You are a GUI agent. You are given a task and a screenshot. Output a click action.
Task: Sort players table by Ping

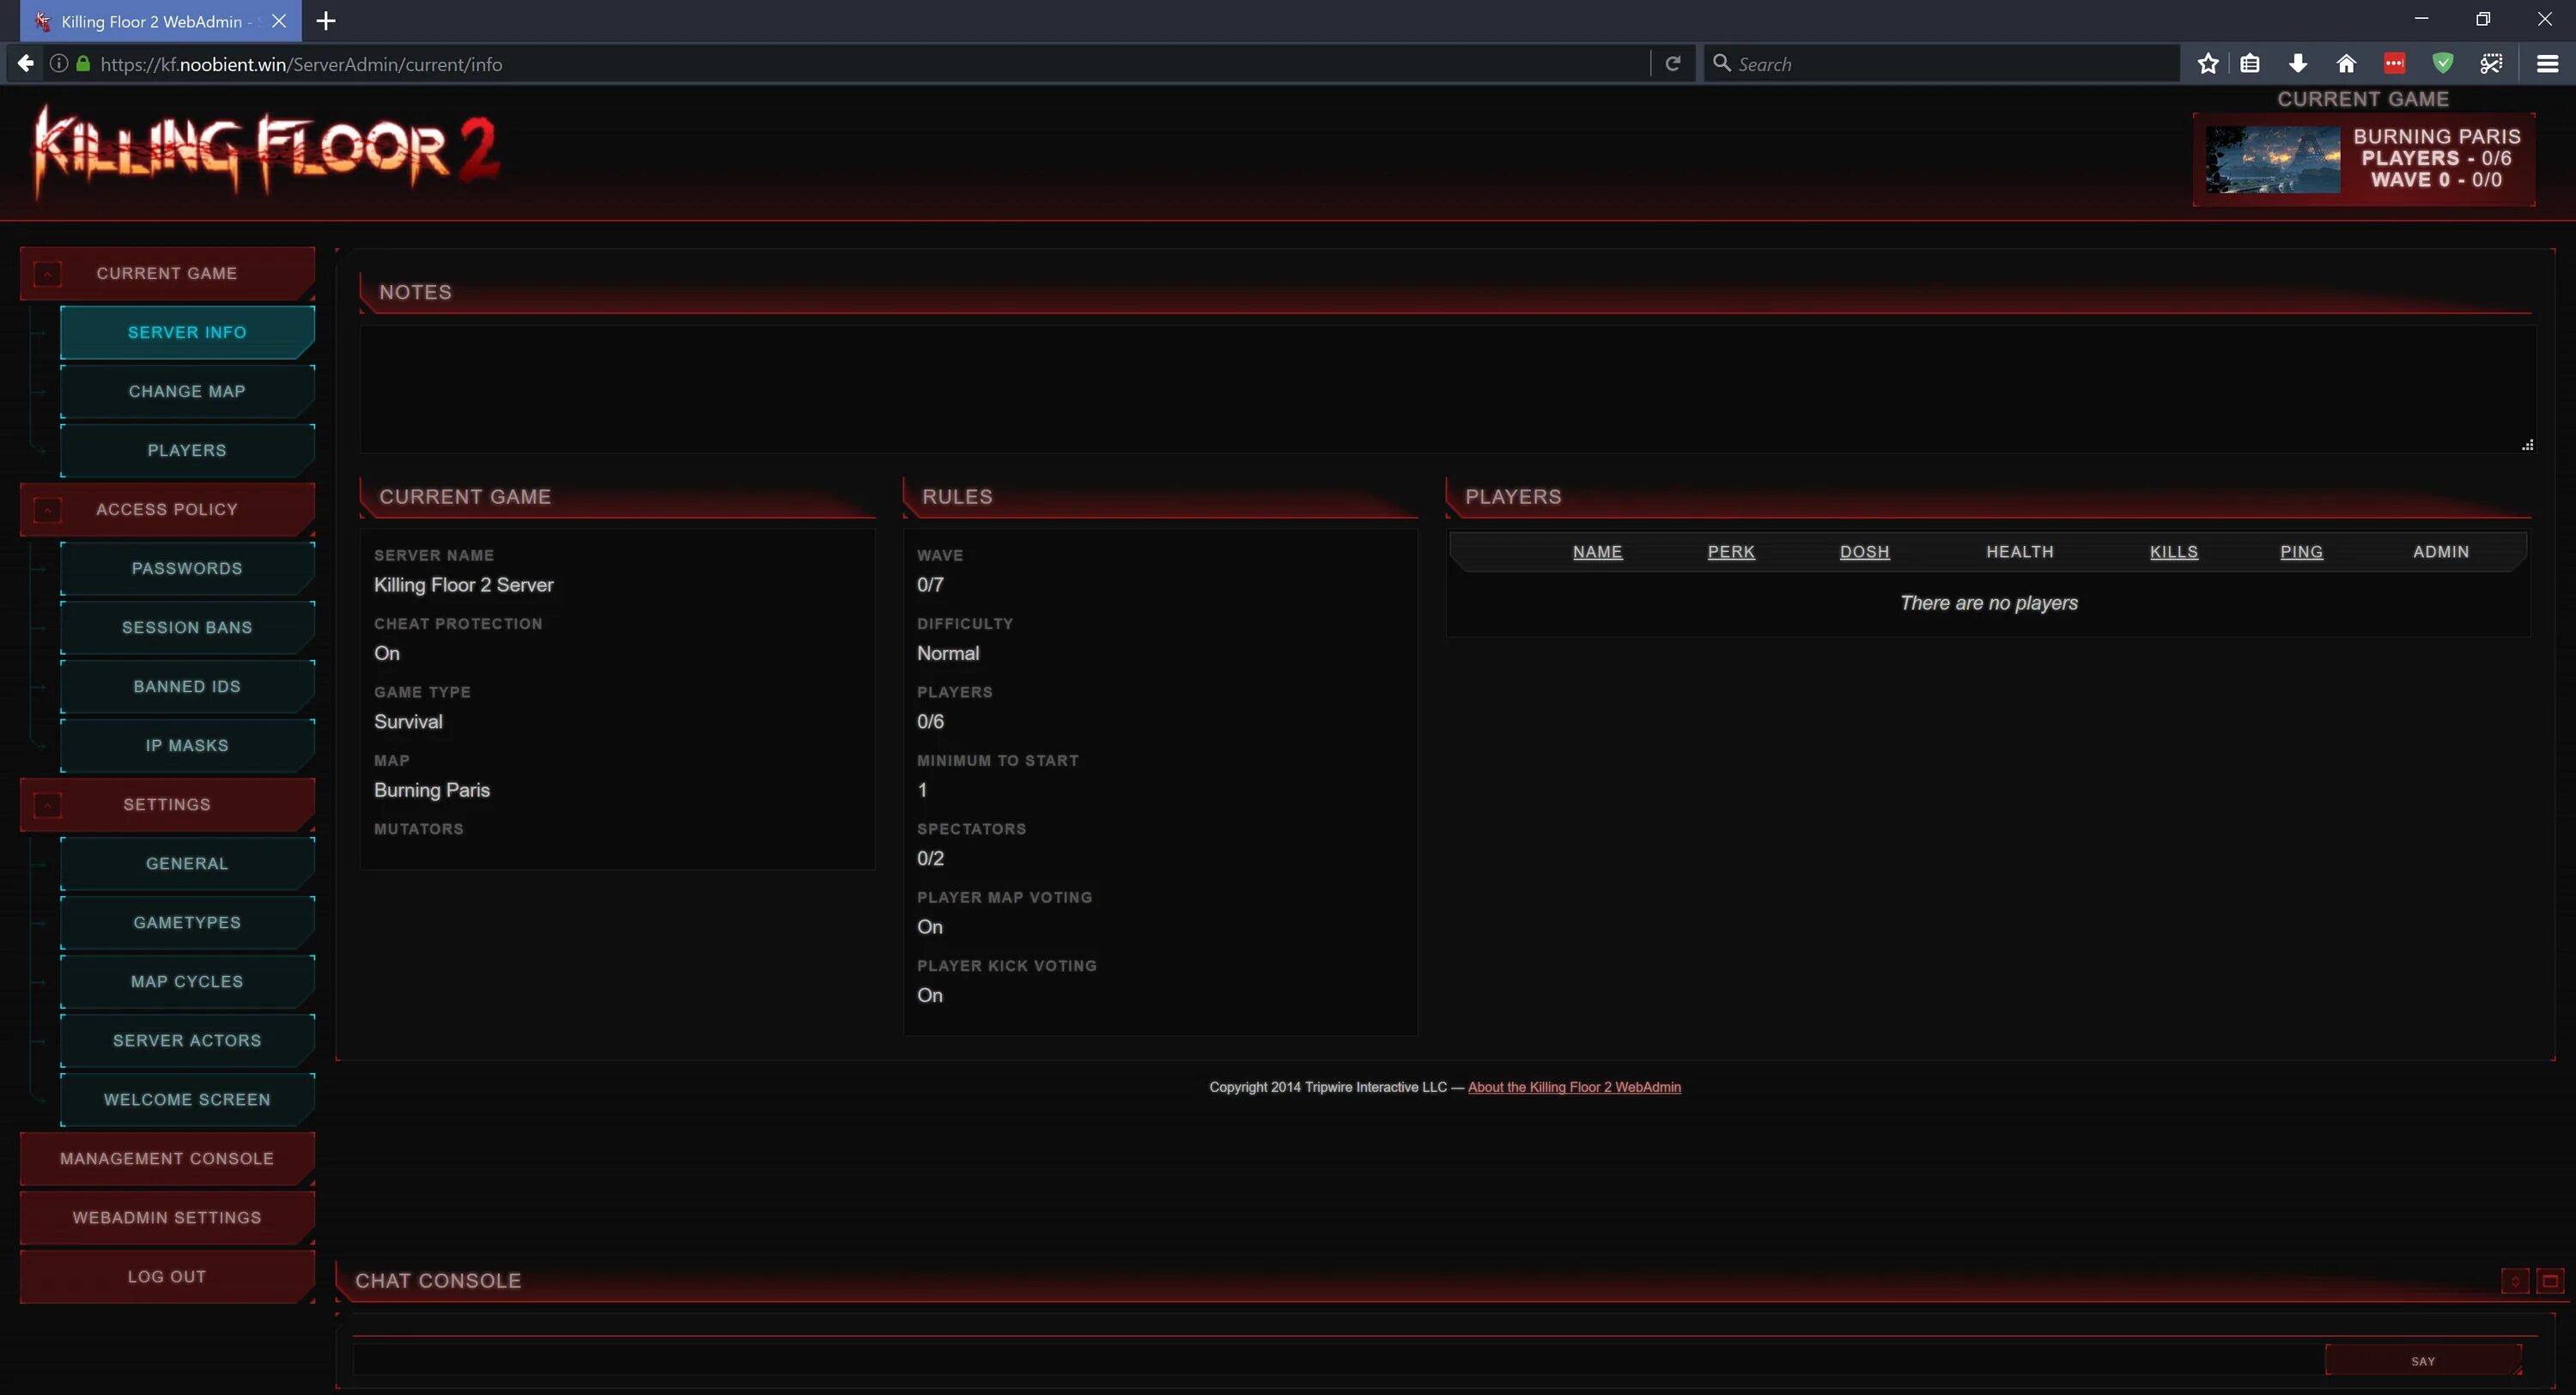2301,551
